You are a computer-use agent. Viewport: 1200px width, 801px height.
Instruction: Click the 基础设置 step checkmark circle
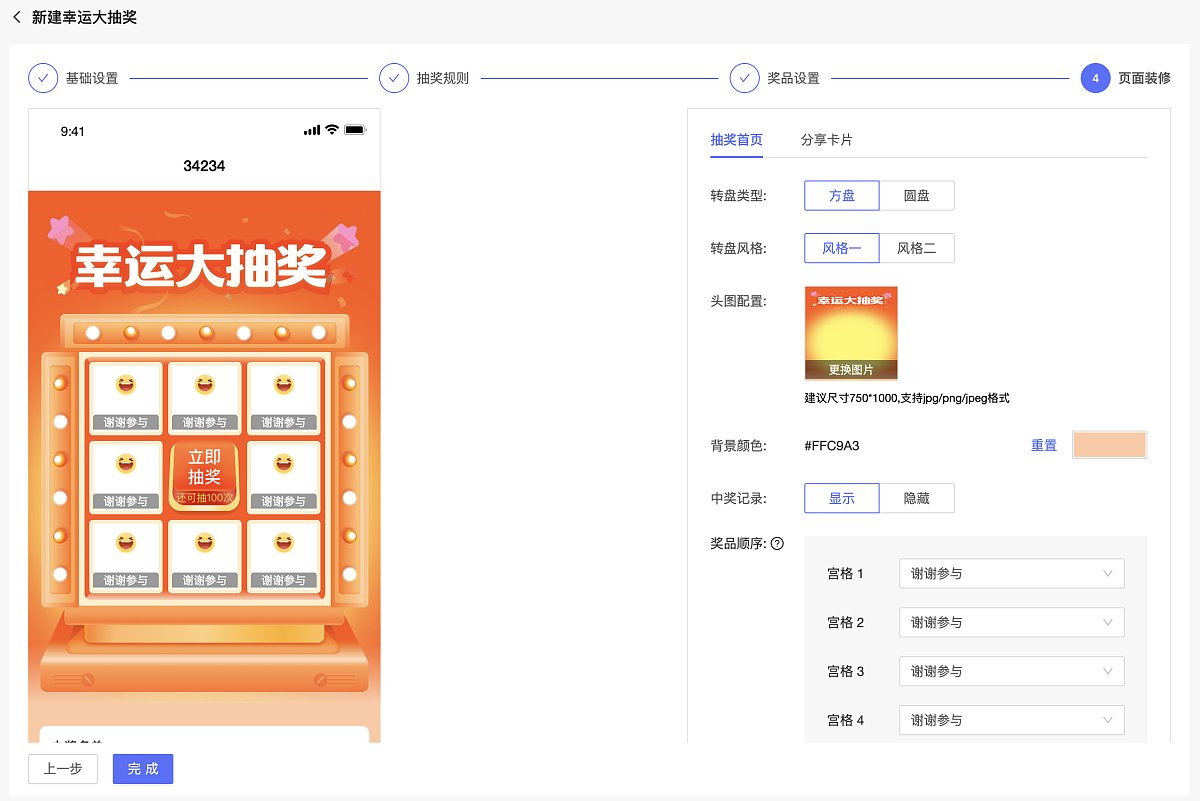[43, 78]
